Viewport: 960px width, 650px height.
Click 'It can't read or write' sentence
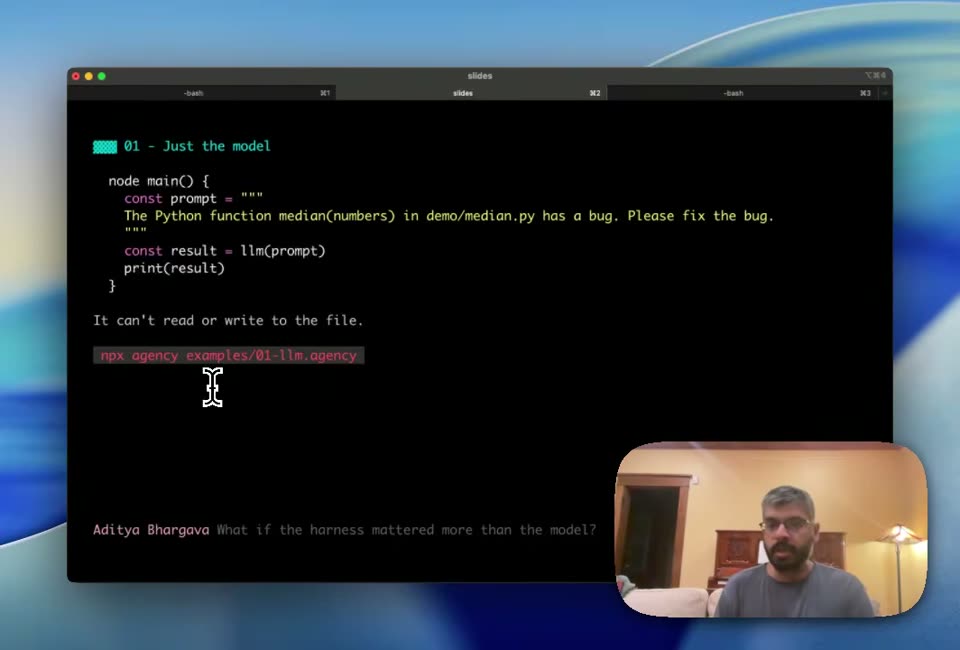[x=228, y=321]
